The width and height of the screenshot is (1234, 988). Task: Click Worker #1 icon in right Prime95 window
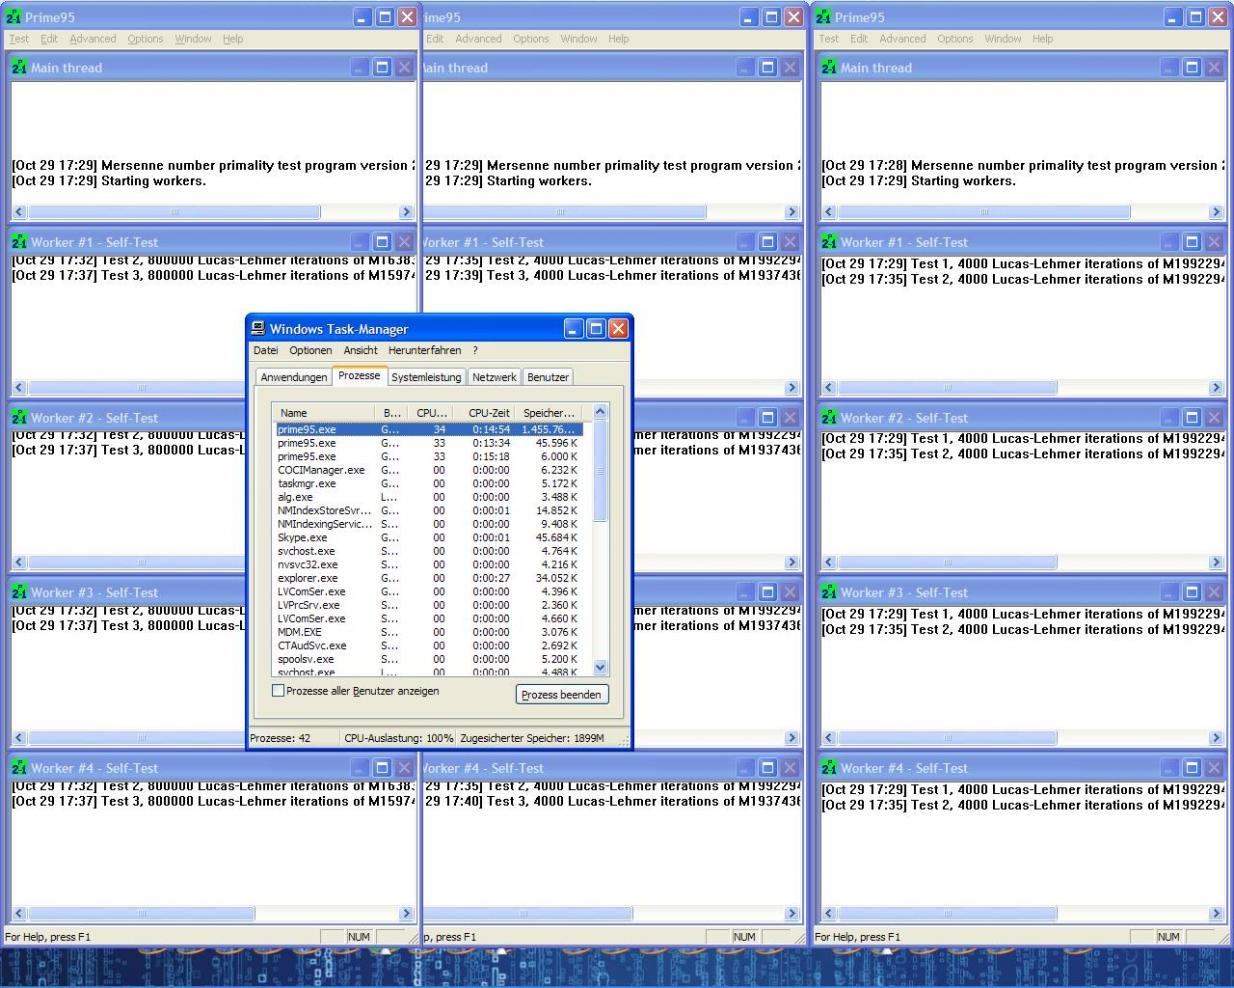[x=828, y=242]
